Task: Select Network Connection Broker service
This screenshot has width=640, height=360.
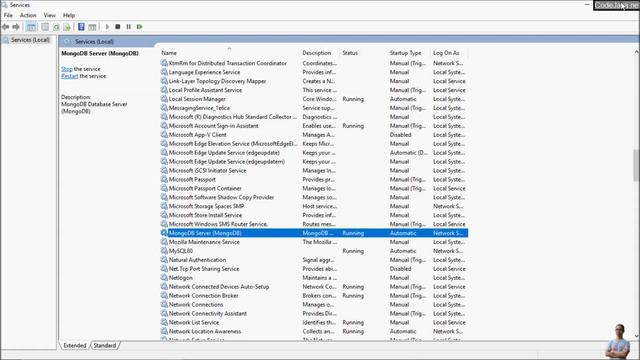Action: (x=314, y=296)
